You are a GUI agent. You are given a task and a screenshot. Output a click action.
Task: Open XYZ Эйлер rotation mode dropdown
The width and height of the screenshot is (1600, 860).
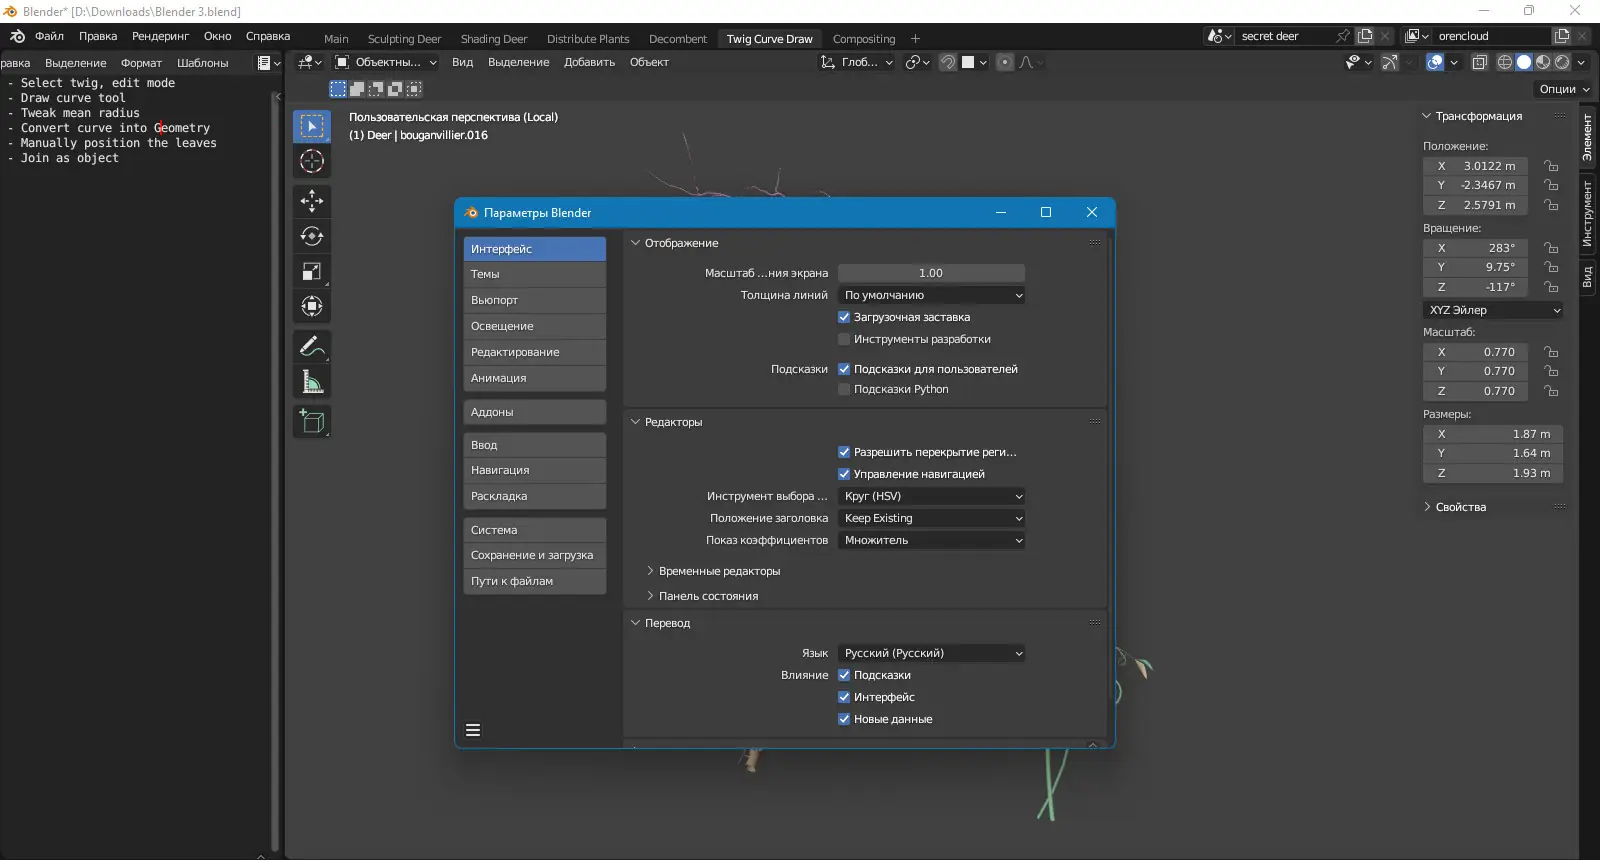coord(1493,310)
